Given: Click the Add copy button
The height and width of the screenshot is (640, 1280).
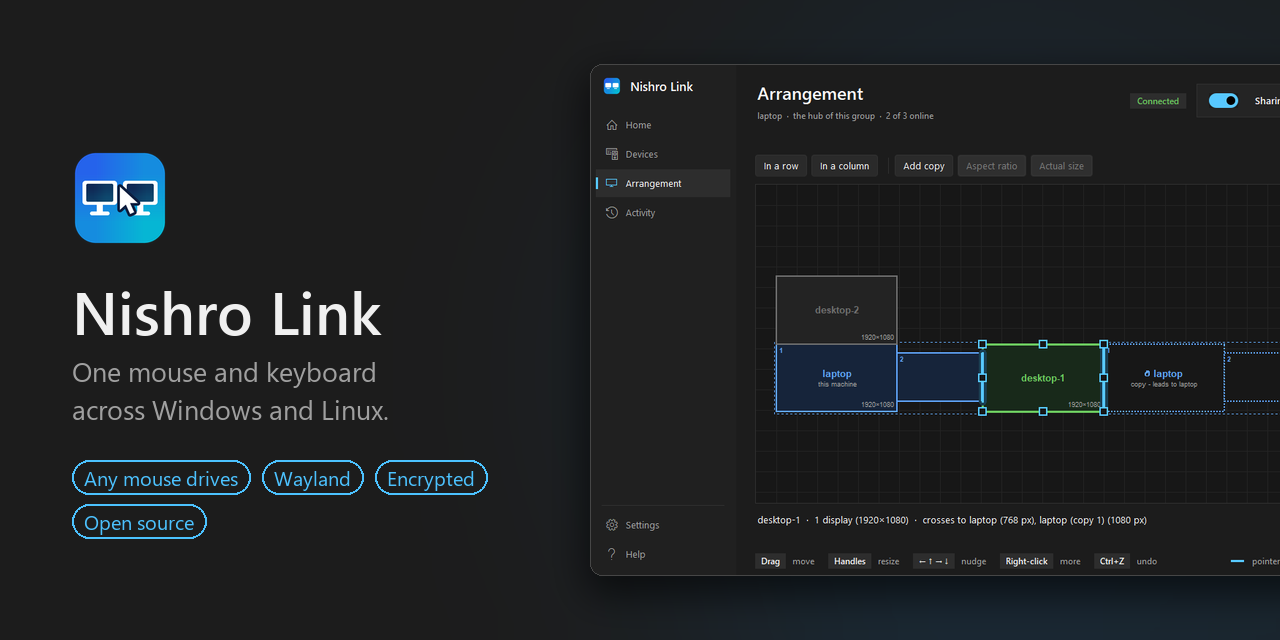Looking at the screenshot, I should click(x=924, y=166).
